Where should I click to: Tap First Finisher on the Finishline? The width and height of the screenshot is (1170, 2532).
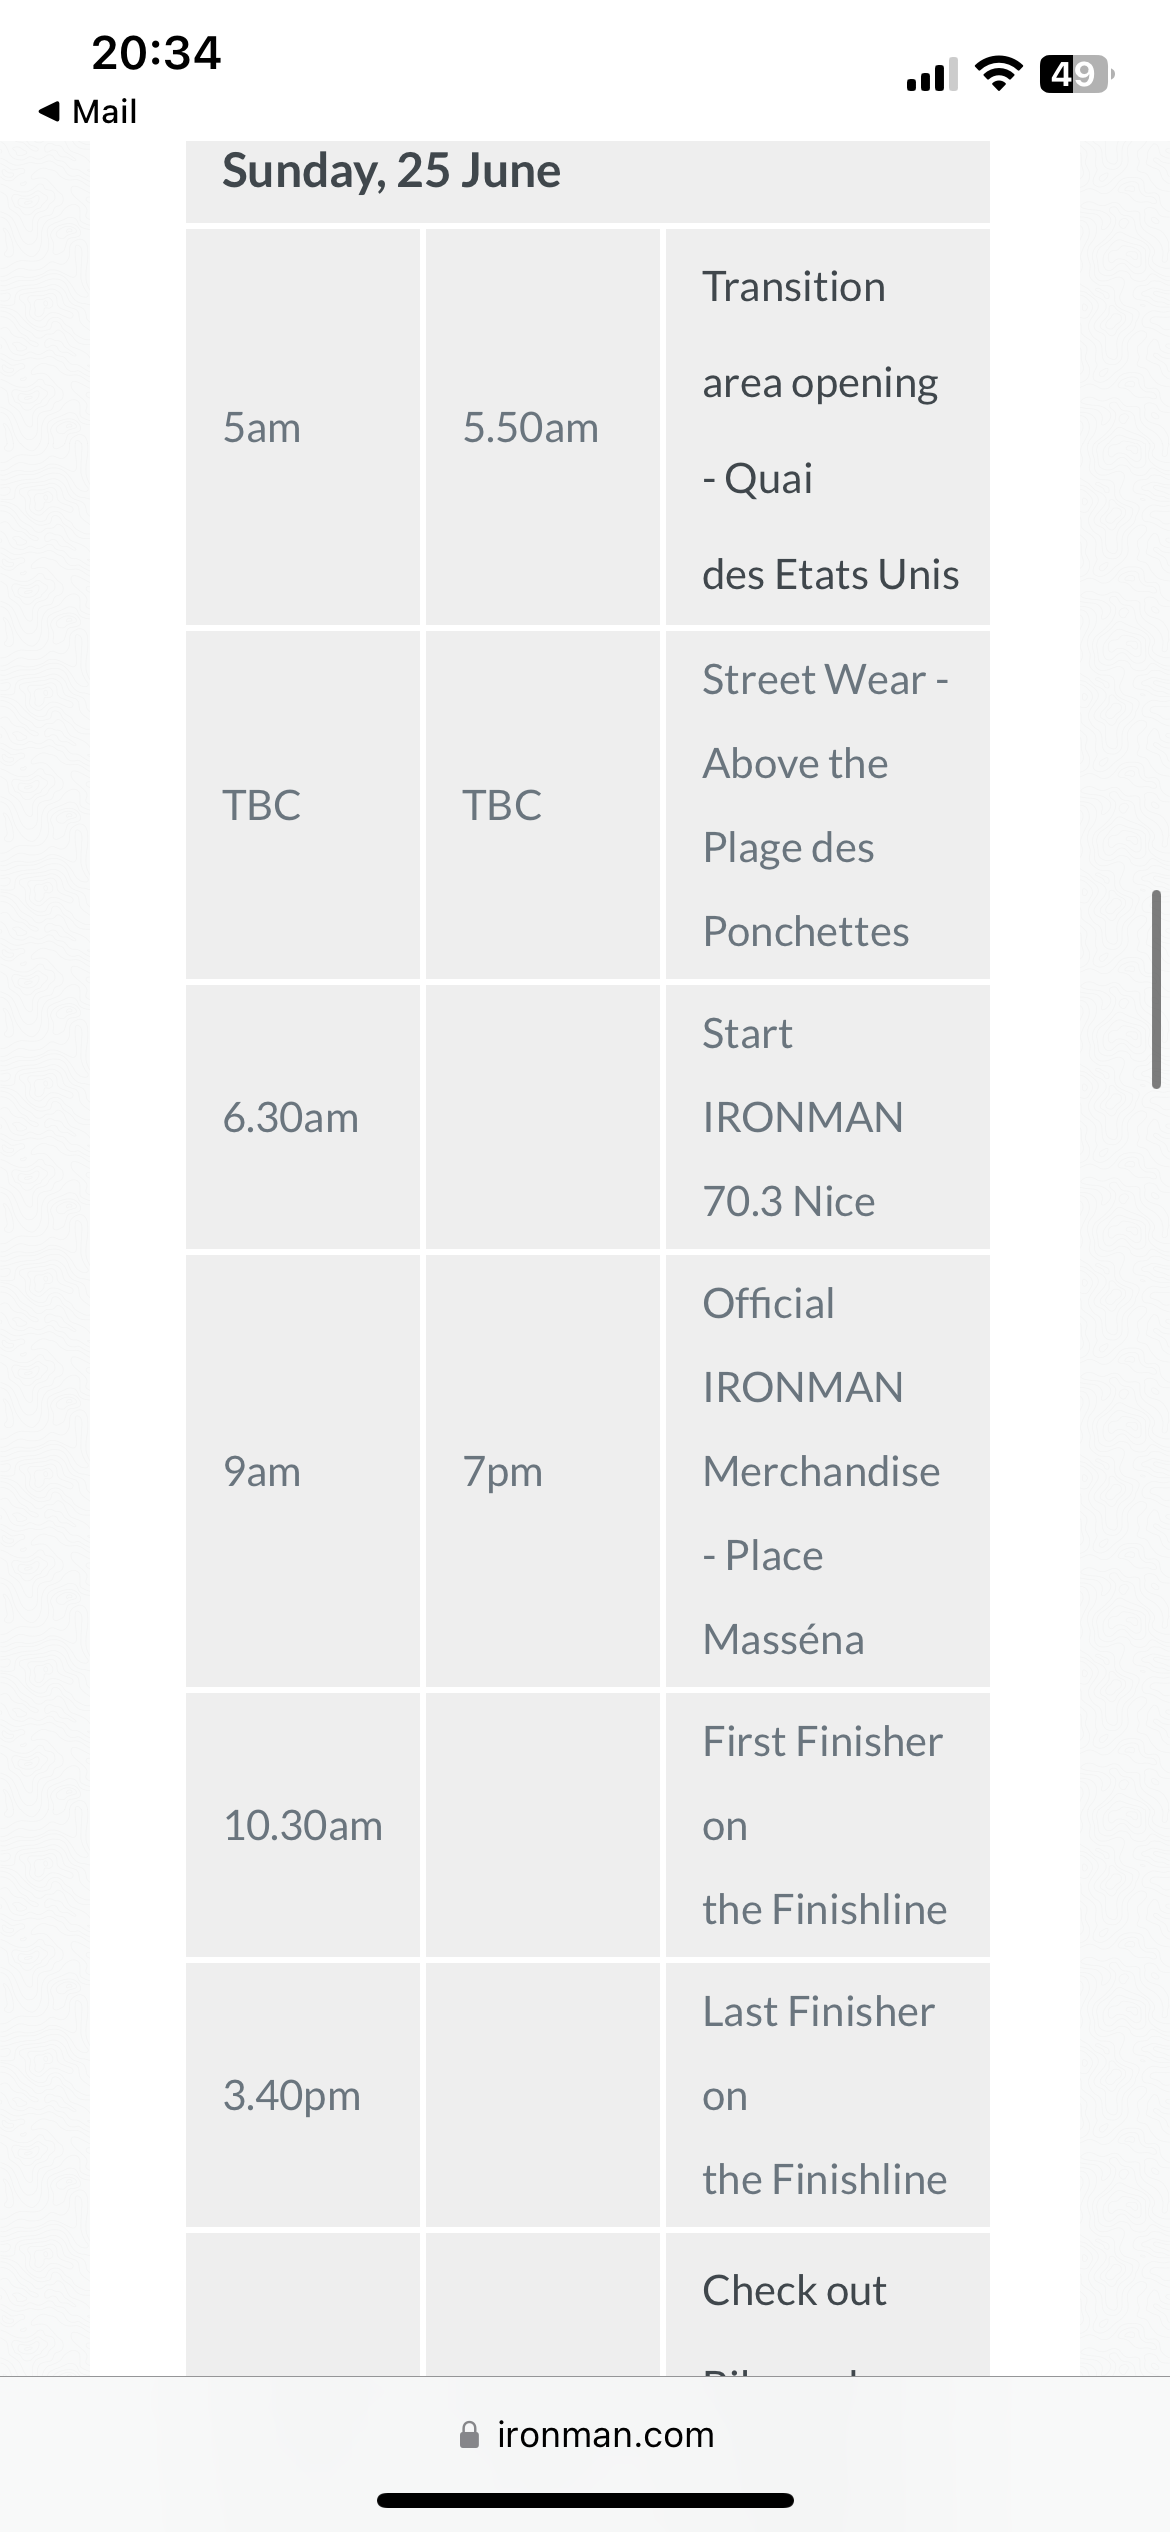click(x=828, y=1825)
